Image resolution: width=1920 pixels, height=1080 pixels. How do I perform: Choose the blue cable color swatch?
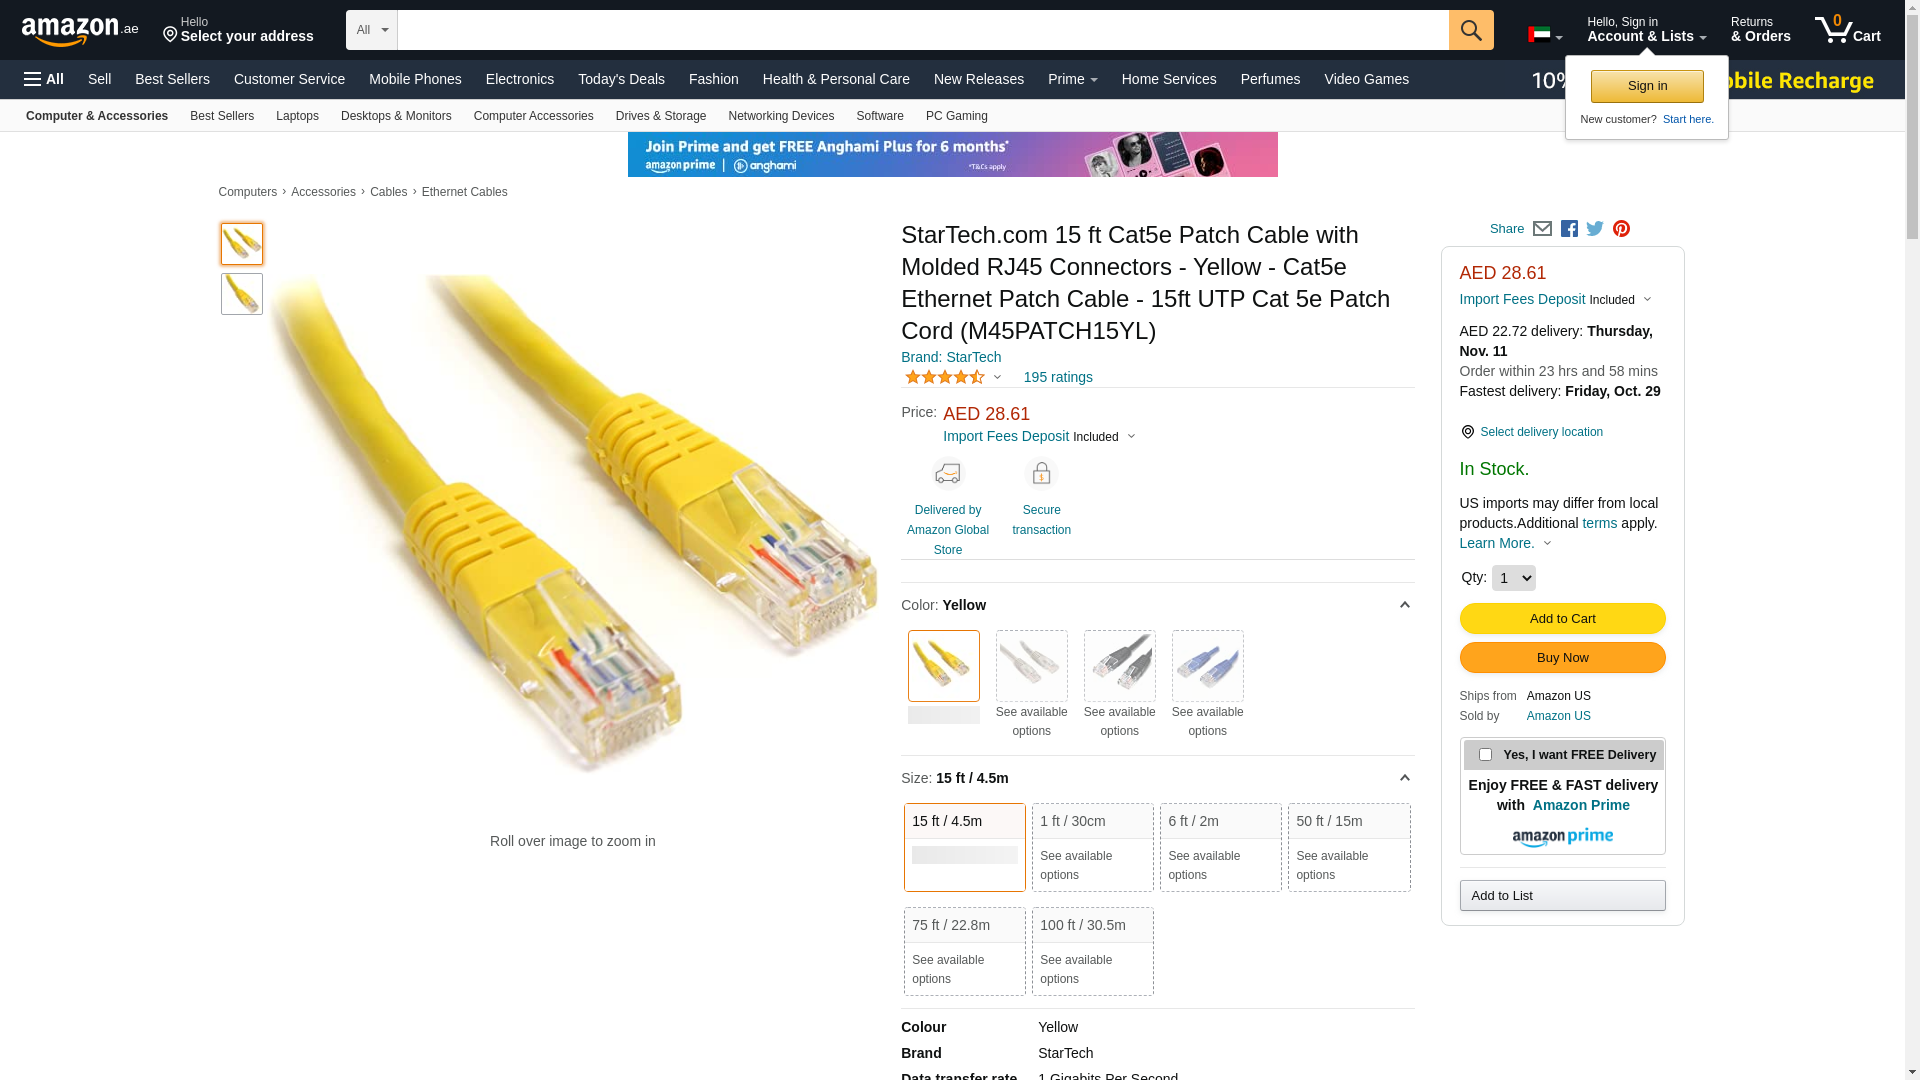pyautogui.click(x=1207, y=666)
